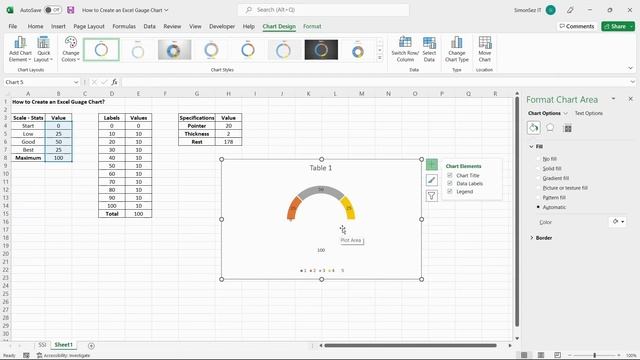The width and height of the screenshot is (640, 360).
Task: Uncheck the Legend checkbox
Action: [450, 191]
